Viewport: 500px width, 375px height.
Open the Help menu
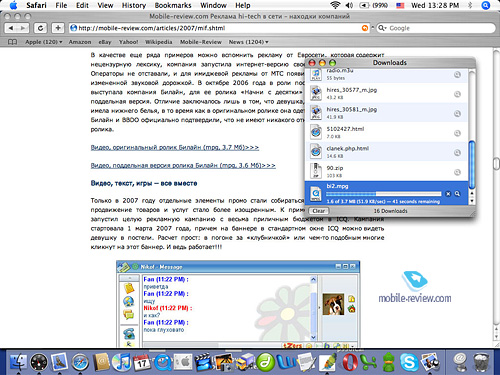coord(243,5)
